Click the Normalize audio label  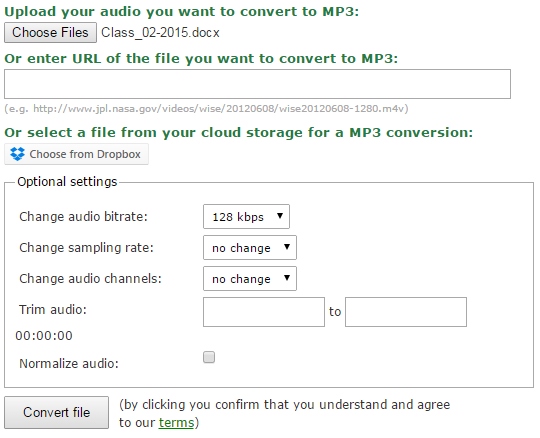tap(69, 364)
